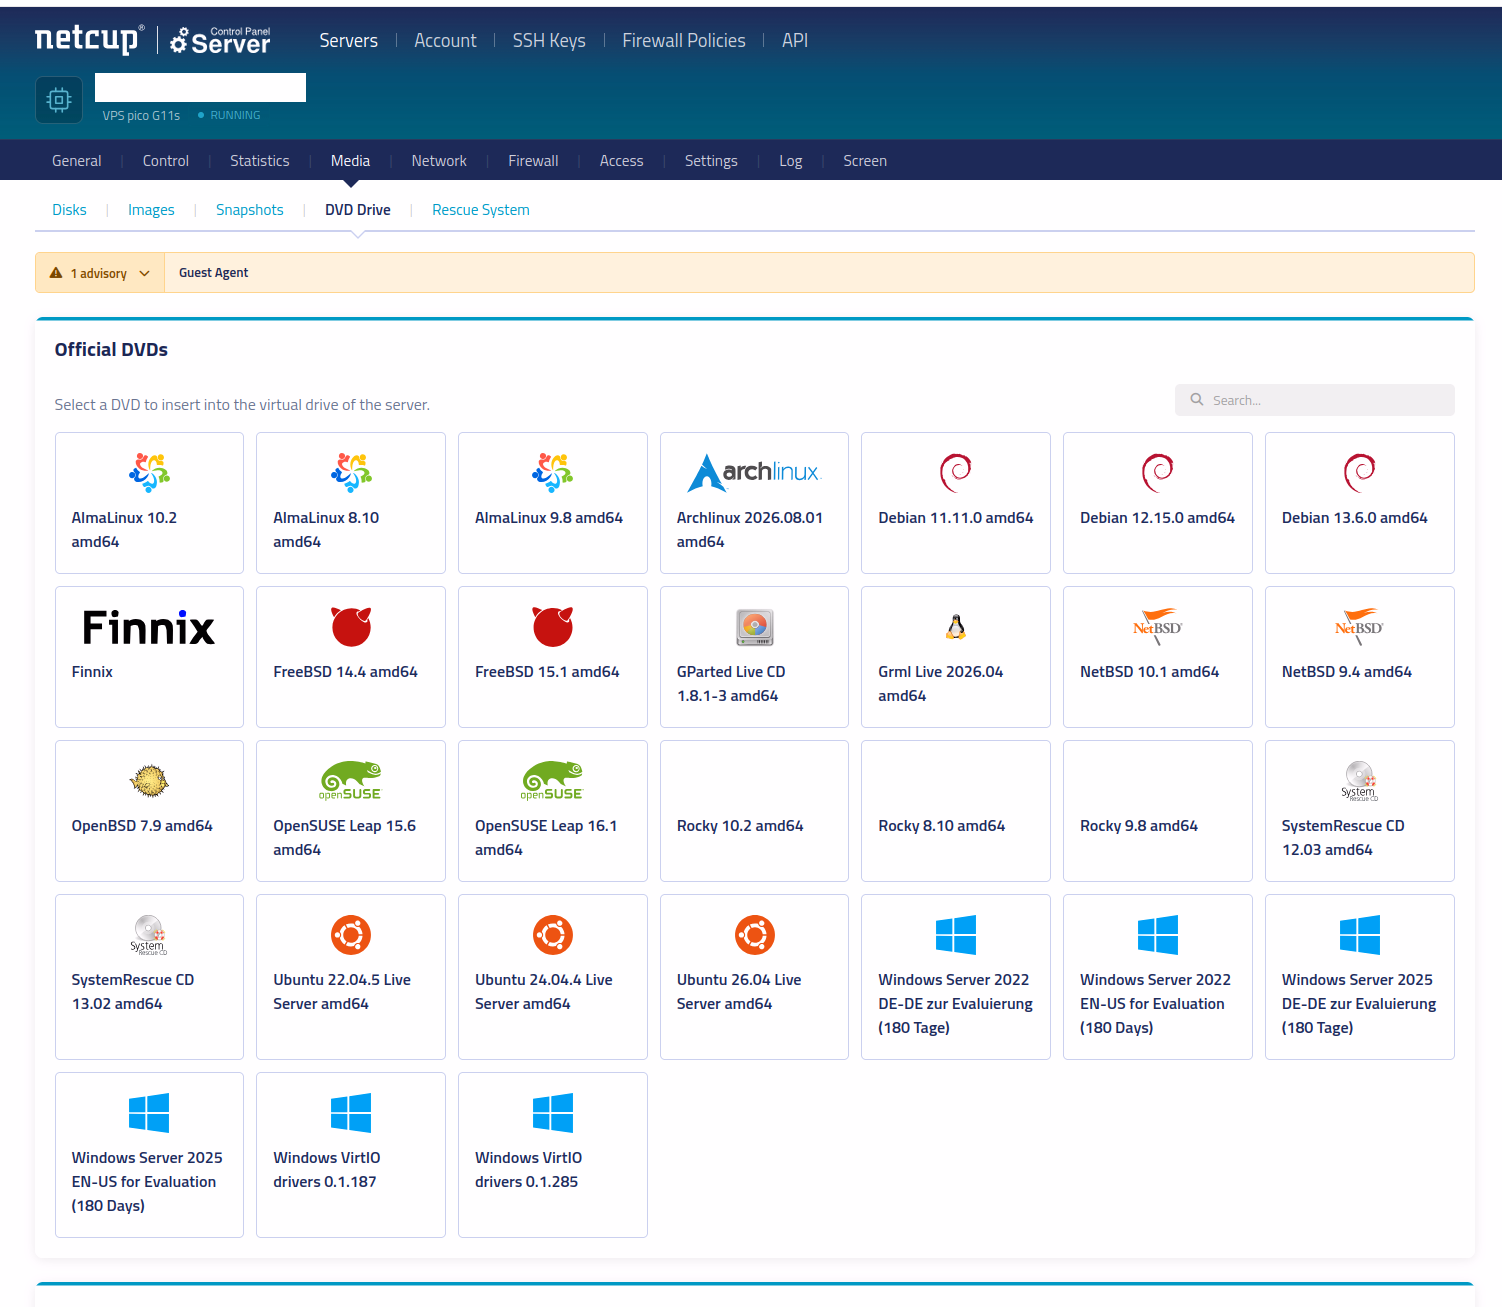This screenshot has width=1502, height=1307.
Task: Go to the Firewall tab
Action: [533, 161]
